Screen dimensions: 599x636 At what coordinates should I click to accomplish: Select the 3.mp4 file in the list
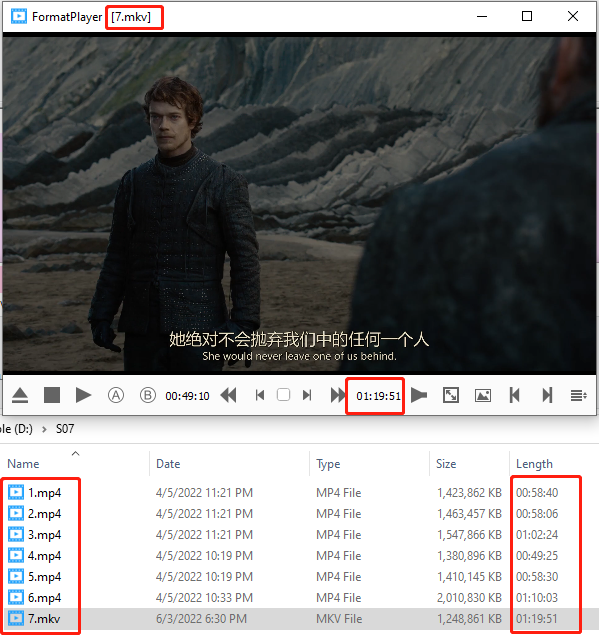click(x=45, y=535)
